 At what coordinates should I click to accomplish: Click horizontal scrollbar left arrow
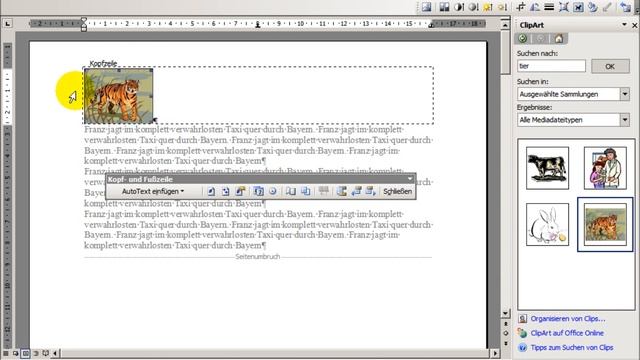click(x=56, y=353)
